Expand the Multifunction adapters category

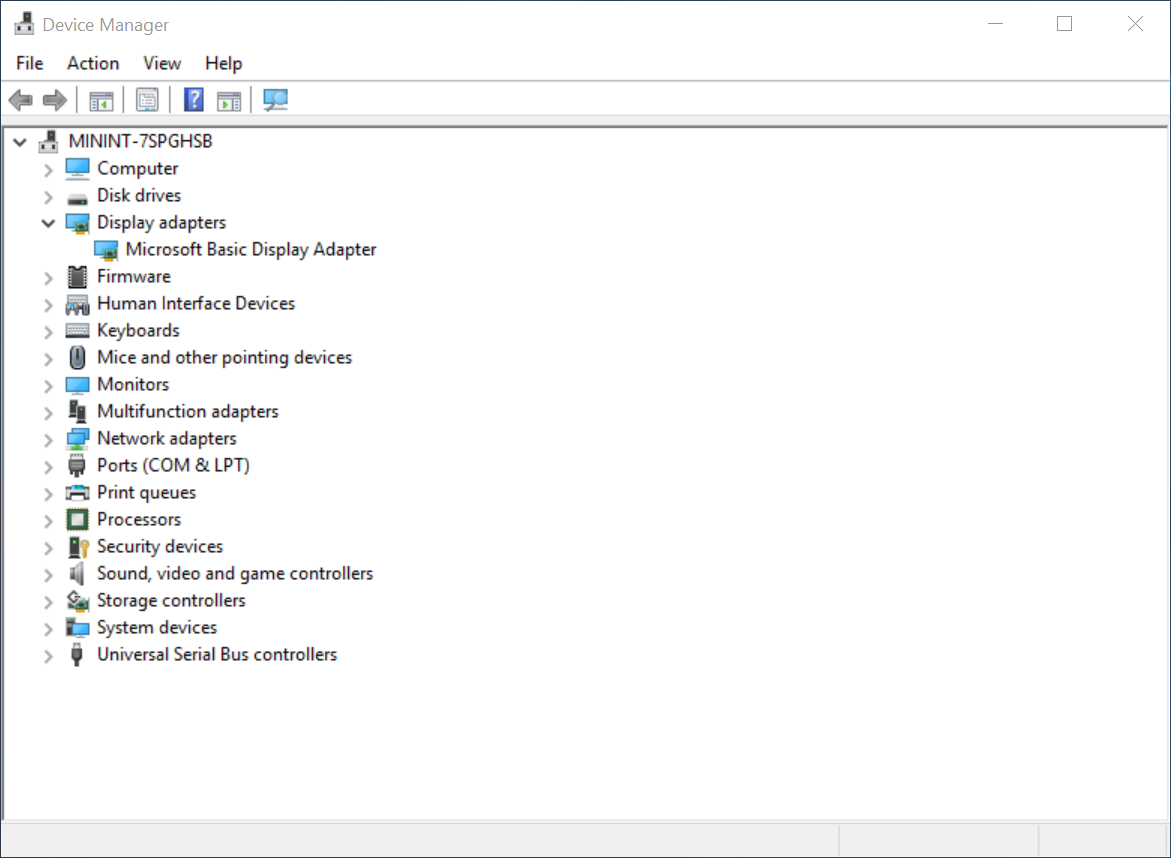(x=49, y=413)
